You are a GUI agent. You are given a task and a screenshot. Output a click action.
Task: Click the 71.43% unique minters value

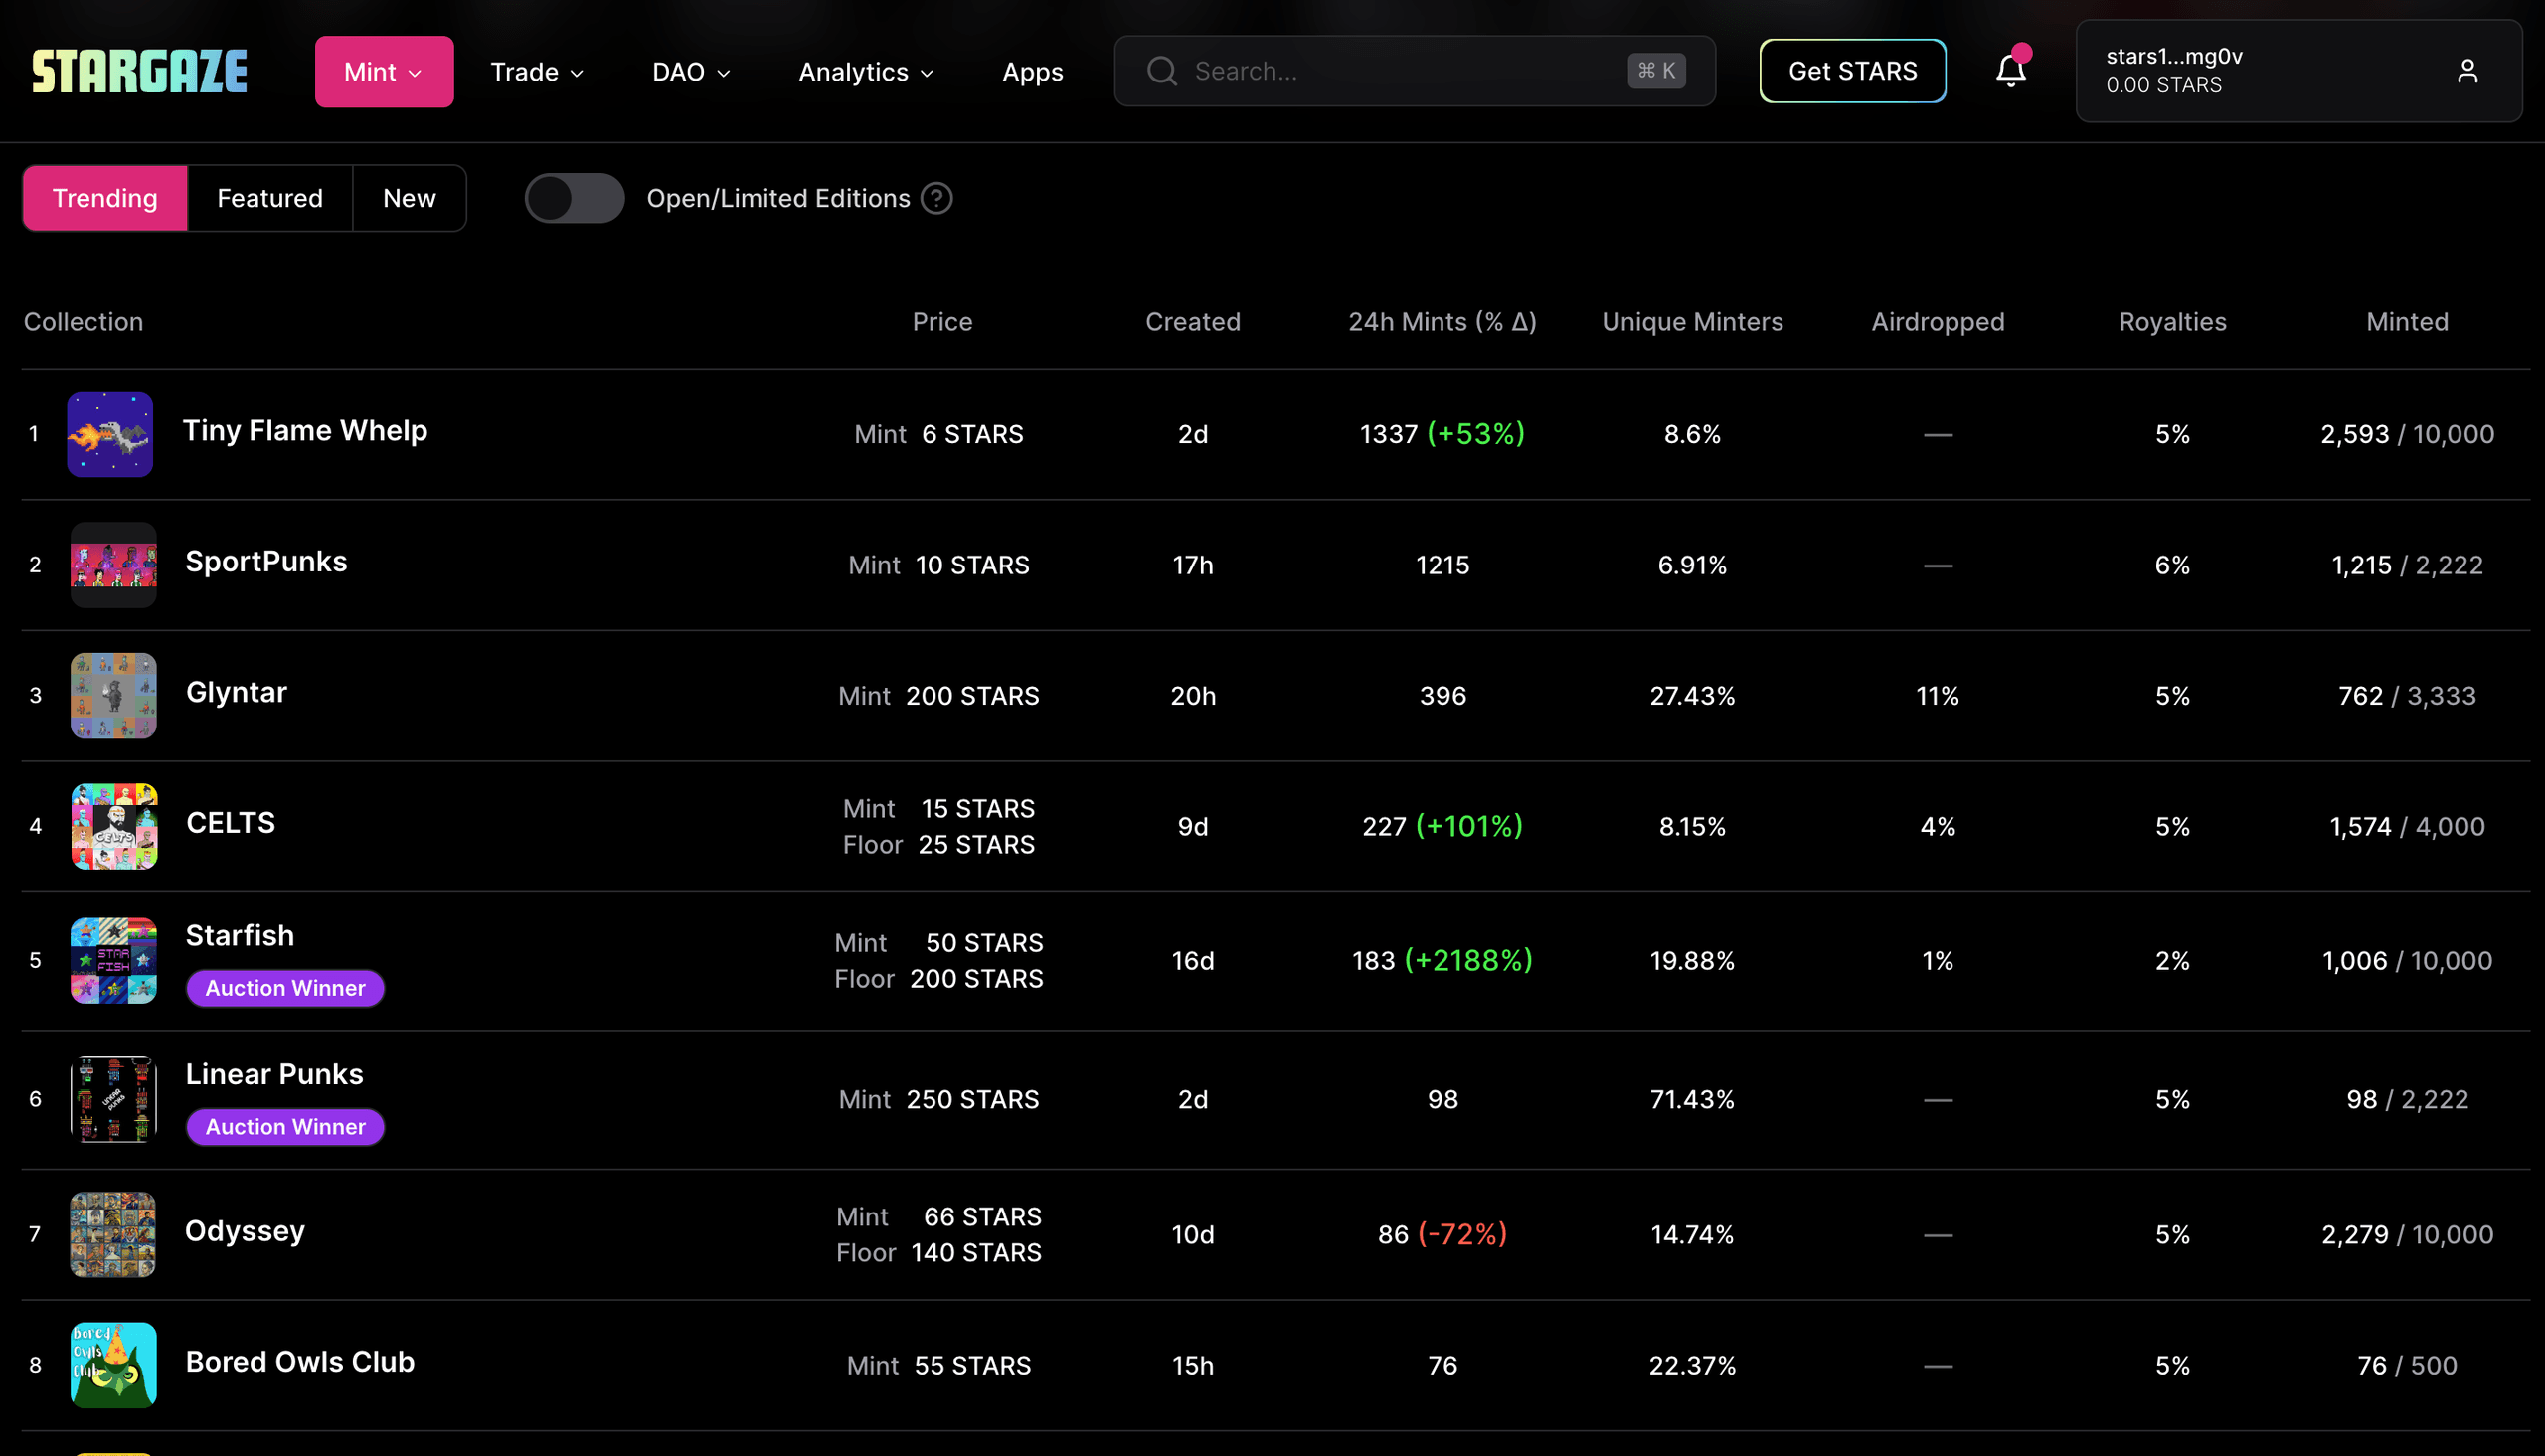click(1692, 1099)
